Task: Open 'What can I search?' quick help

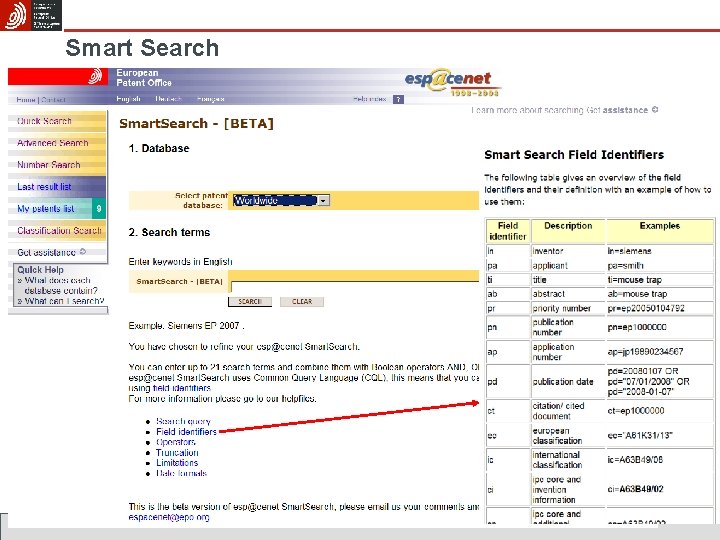Action: (x=64, y=301)
